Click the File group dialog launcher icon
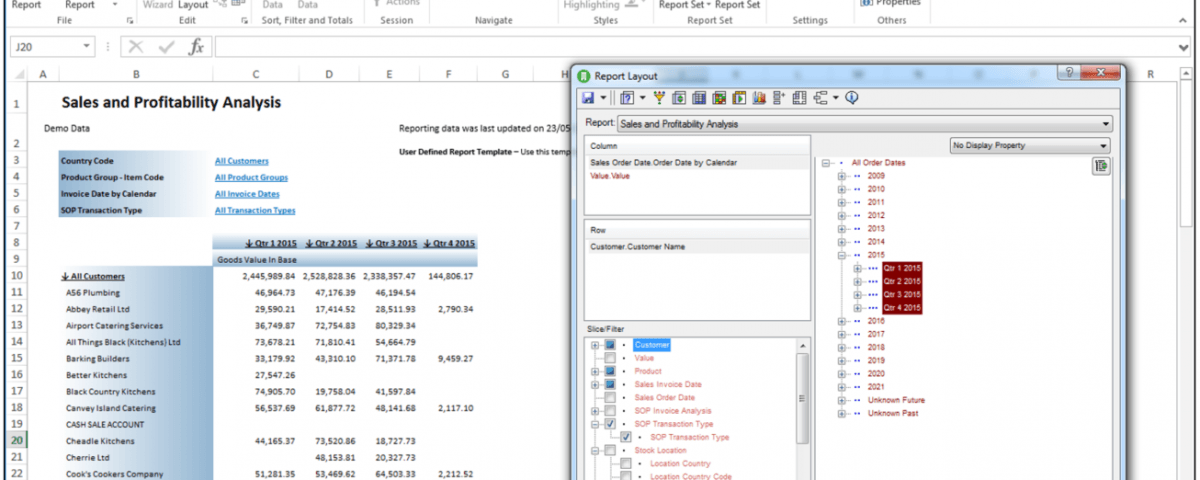Screen dimensions: 1200x480 click(x=130, y=20)
